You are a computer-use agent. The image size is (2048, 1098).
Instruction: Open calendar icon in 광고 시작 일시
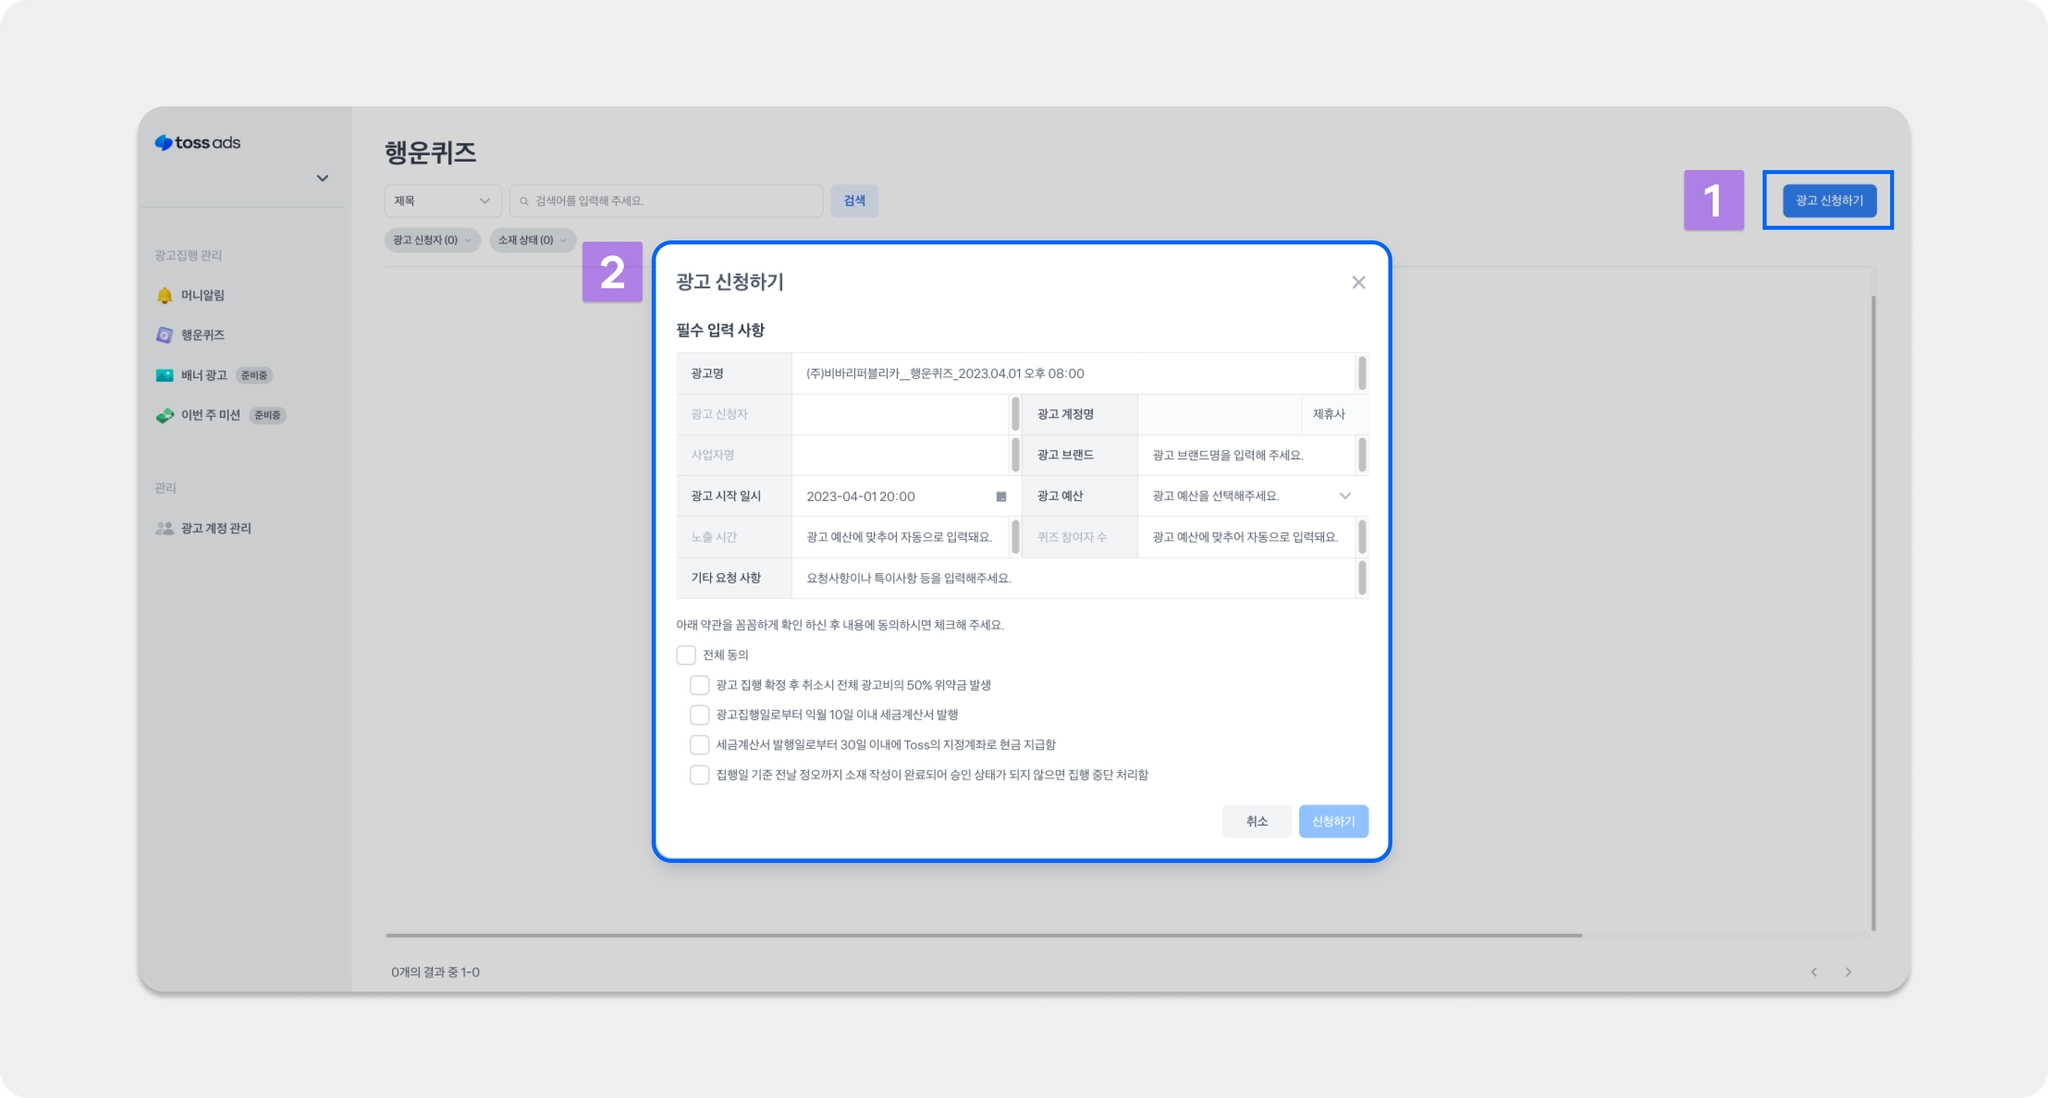[x=1001, y=496]
